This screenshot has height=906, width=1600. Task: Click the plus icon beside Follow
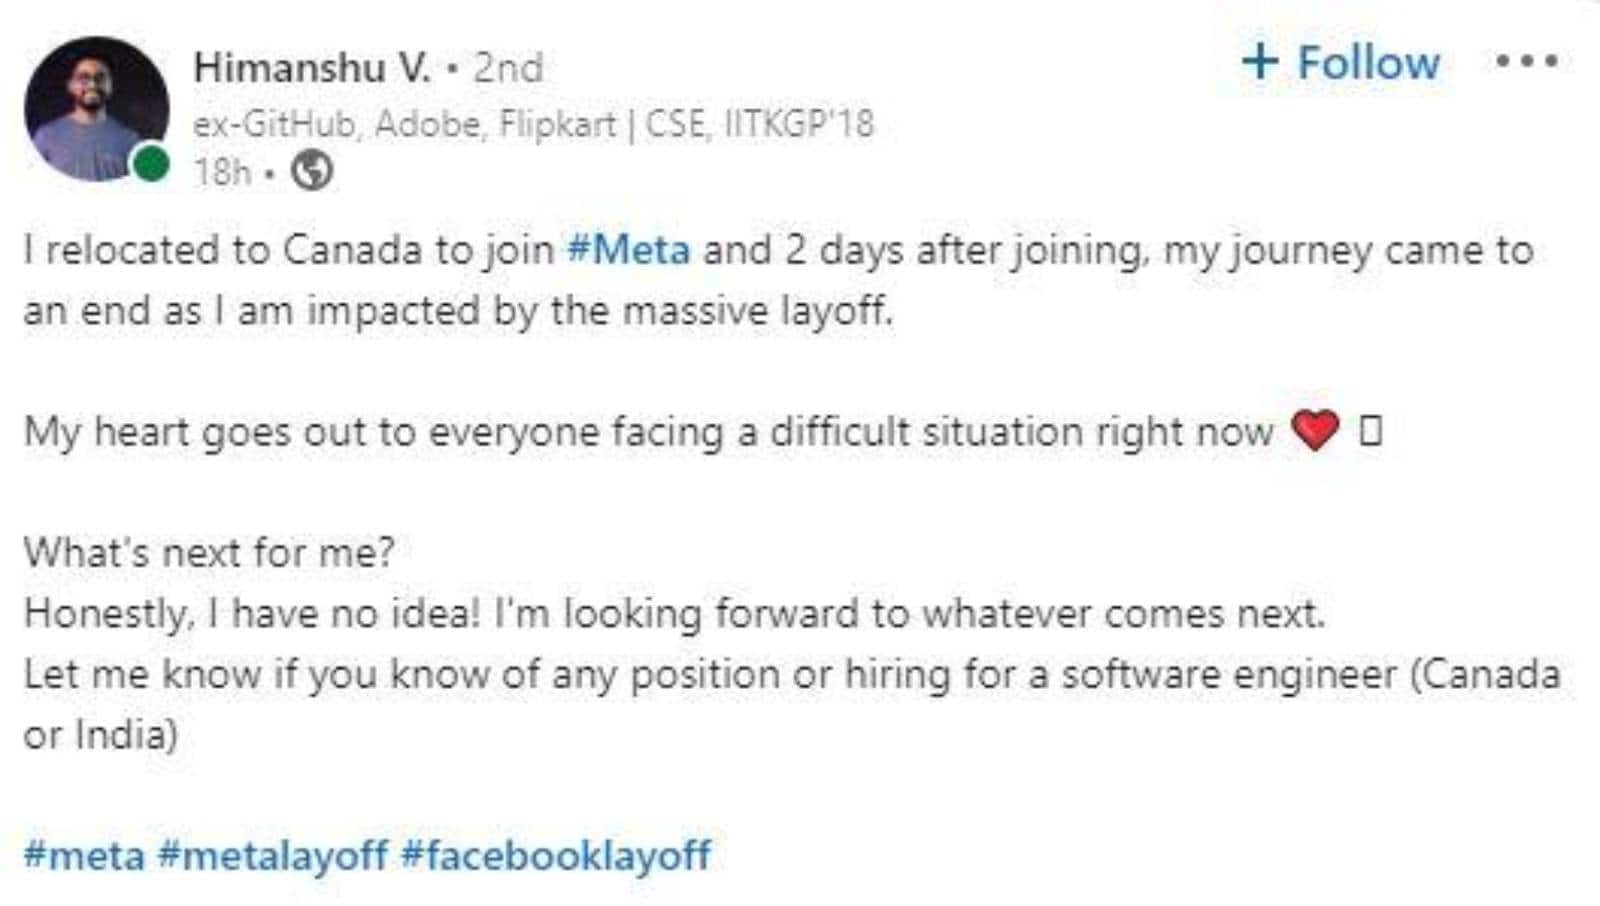click(x=1260, y=61)
